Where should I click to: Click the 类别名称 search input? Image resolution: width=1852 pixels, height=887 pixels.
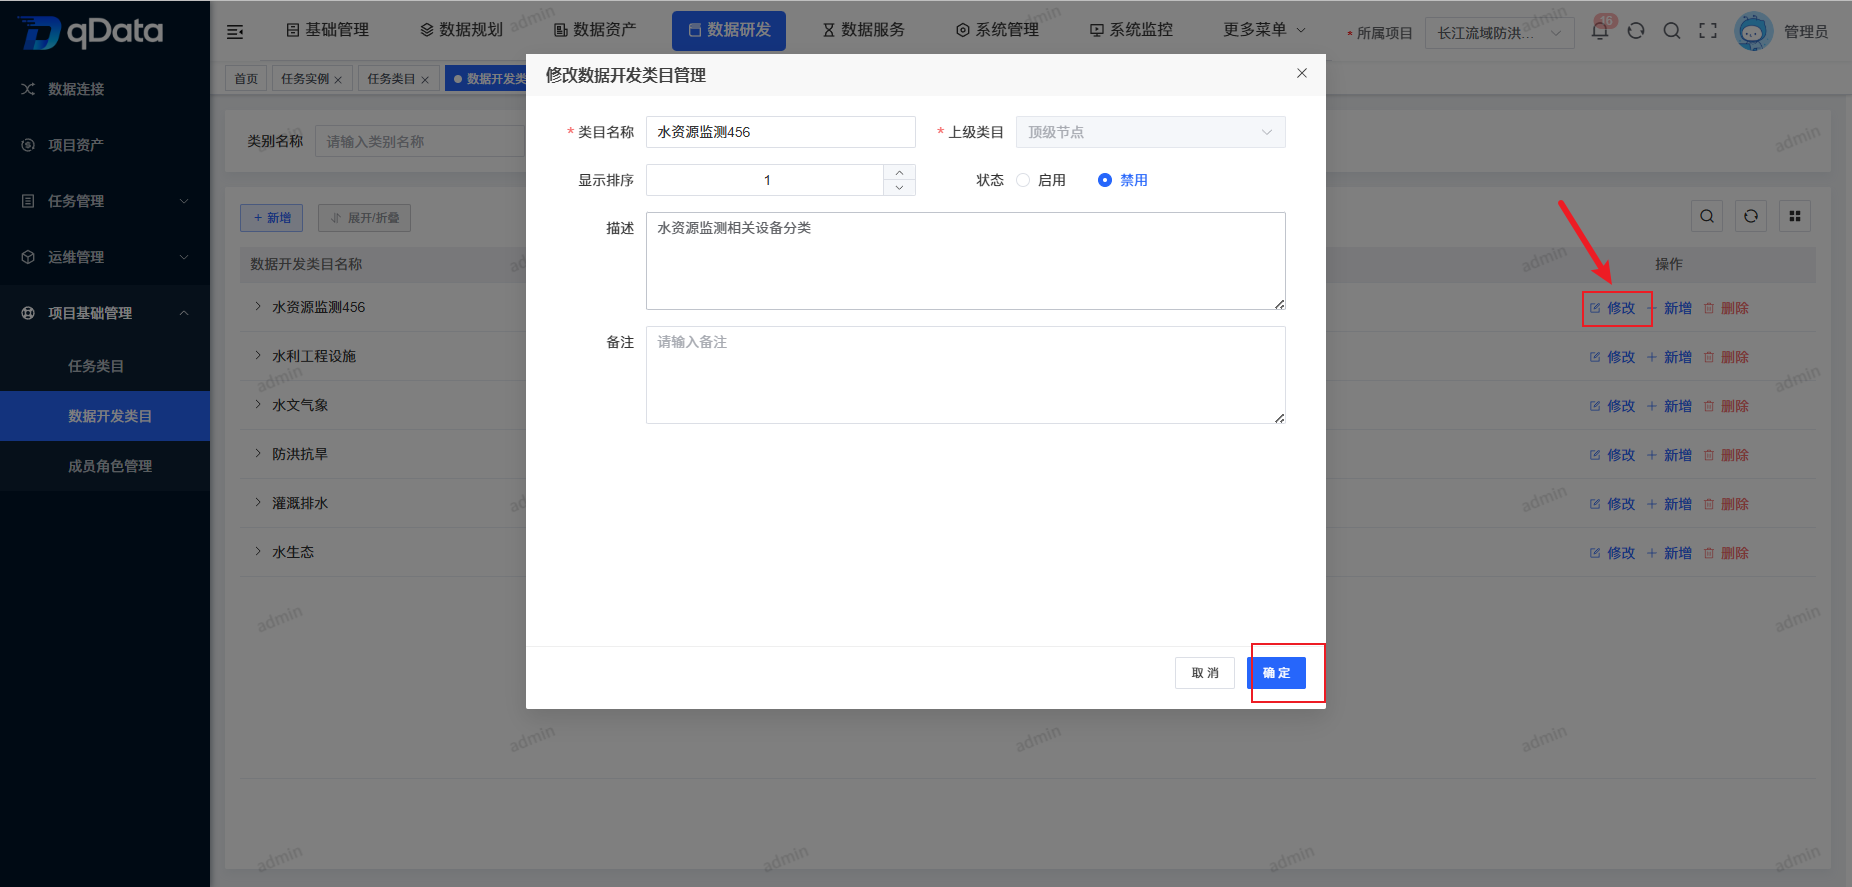[420, 142]
